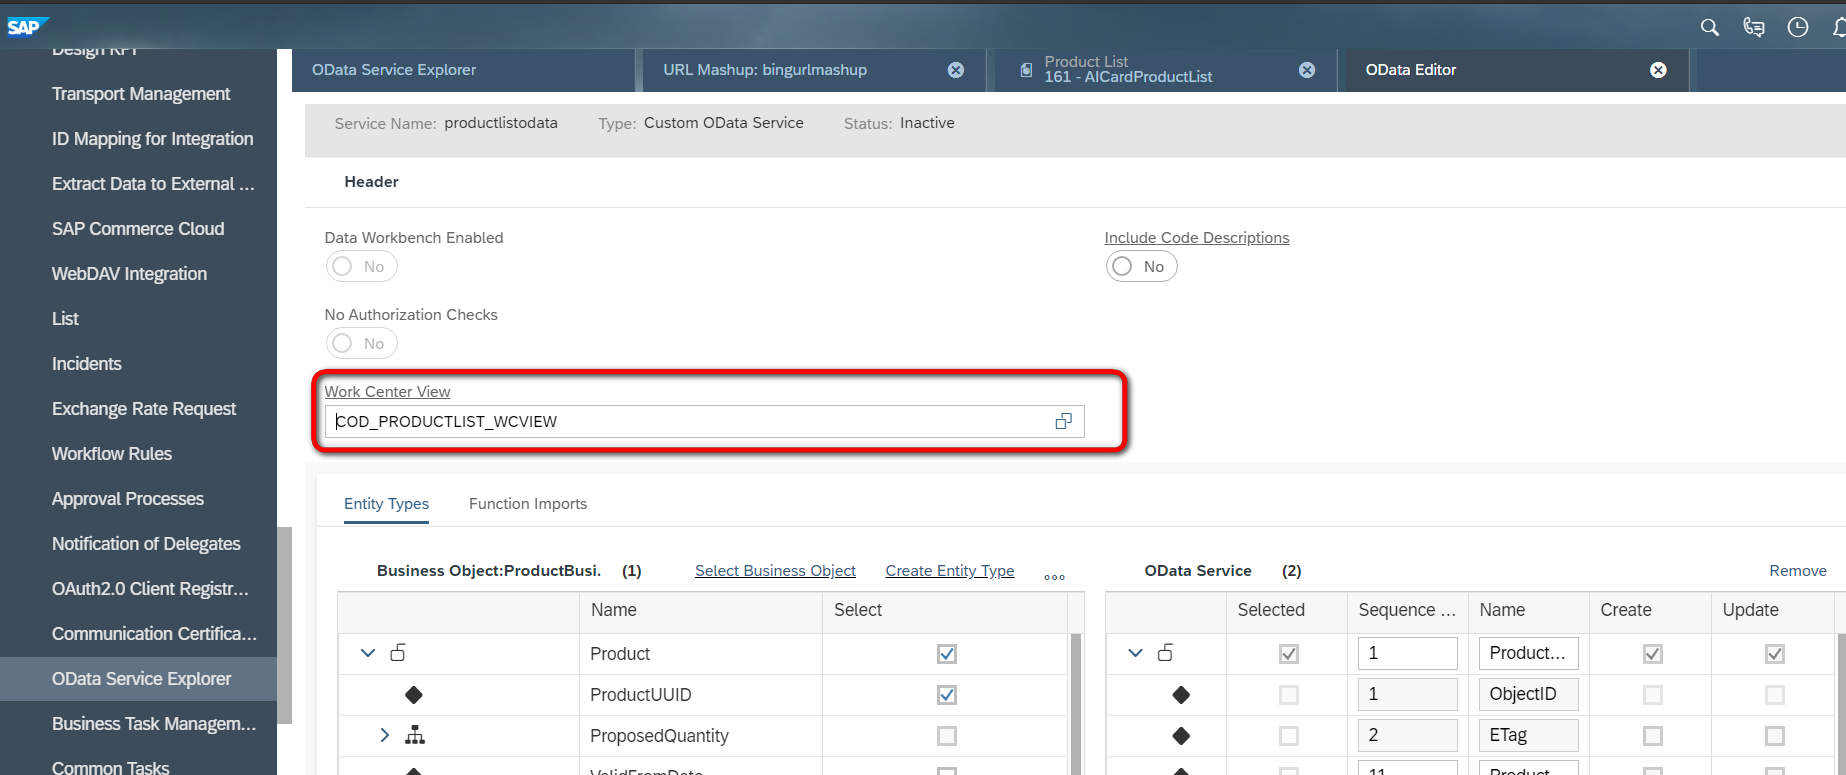Viewport: 1846px width, 775px height.
Task: Open Approval Processes in sidebar
Action: tap(128, 499)
